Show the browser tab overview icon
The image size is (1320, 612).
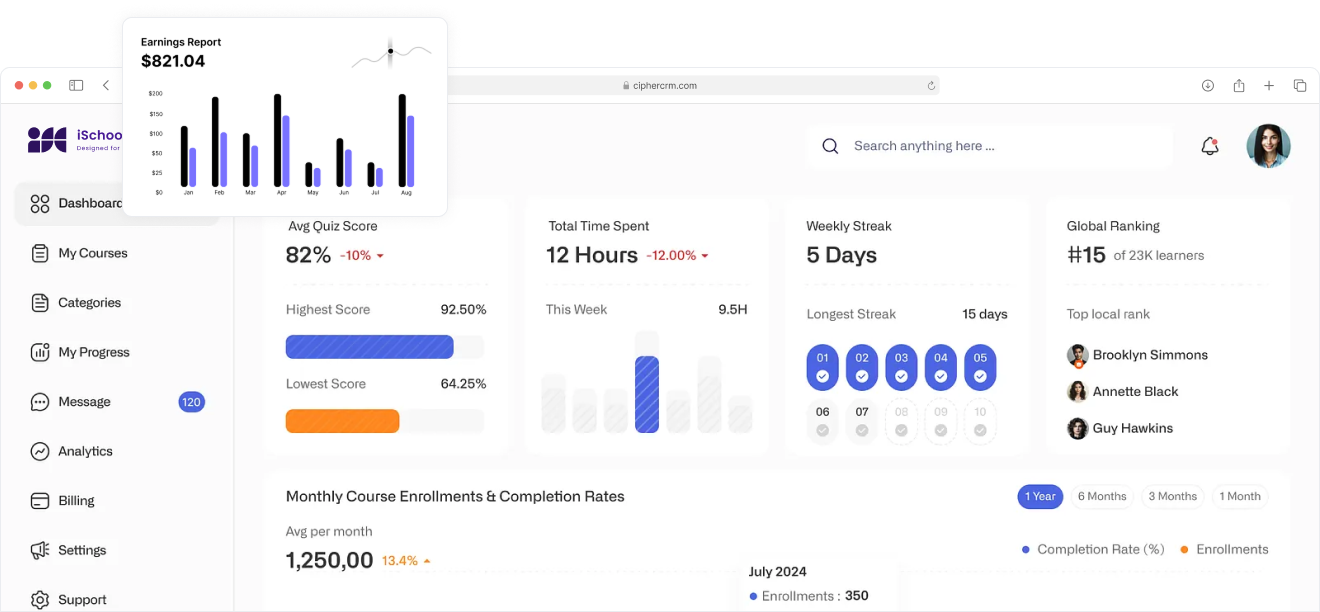[x=1300, y=86]
